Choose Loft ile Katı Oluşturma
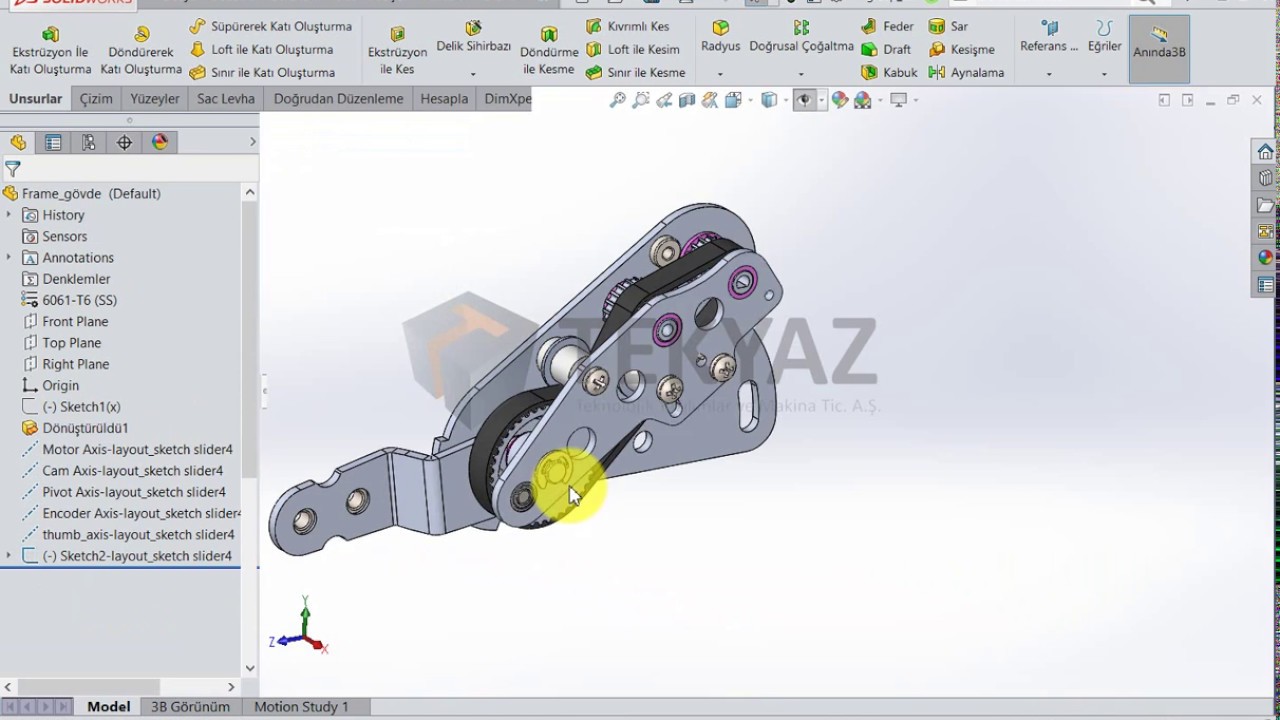This screenshot has width=1280, height=720. tap(261, 49)
